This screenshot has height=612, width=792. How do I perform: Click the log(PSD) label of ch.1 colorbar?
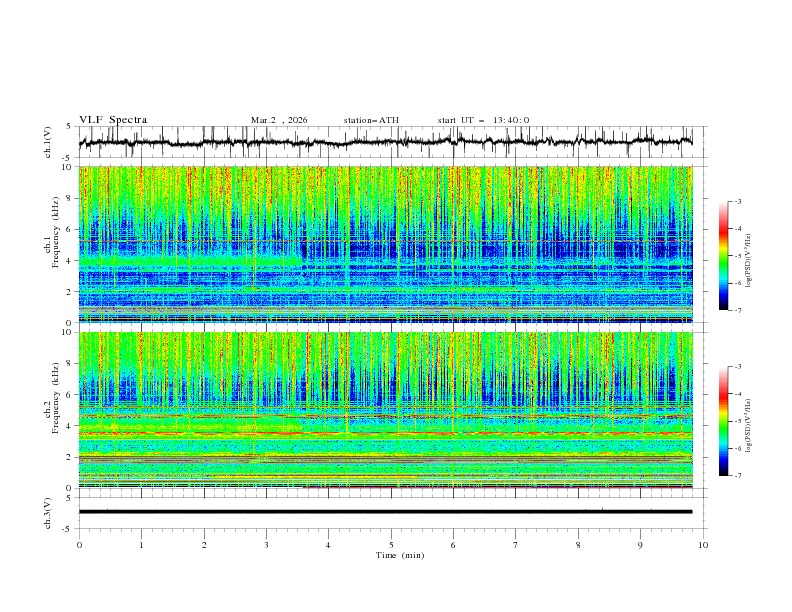pos(749,261)
